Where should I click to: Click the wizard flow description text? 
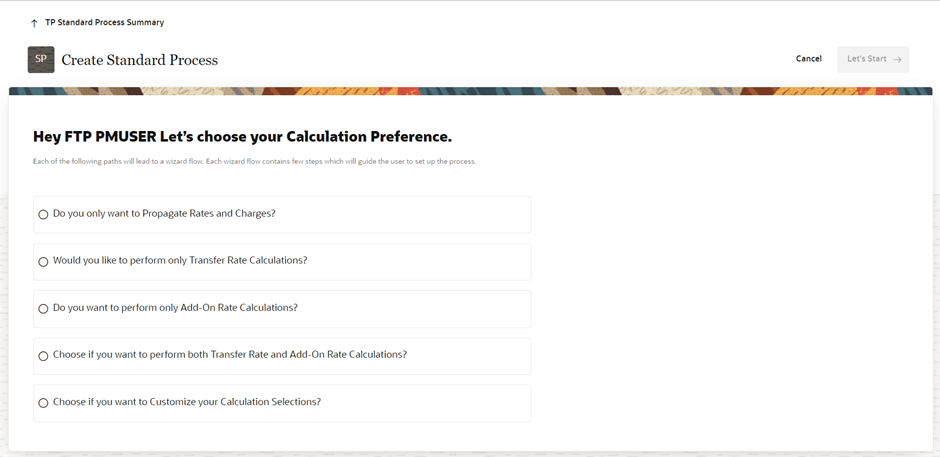coord(254,162)
